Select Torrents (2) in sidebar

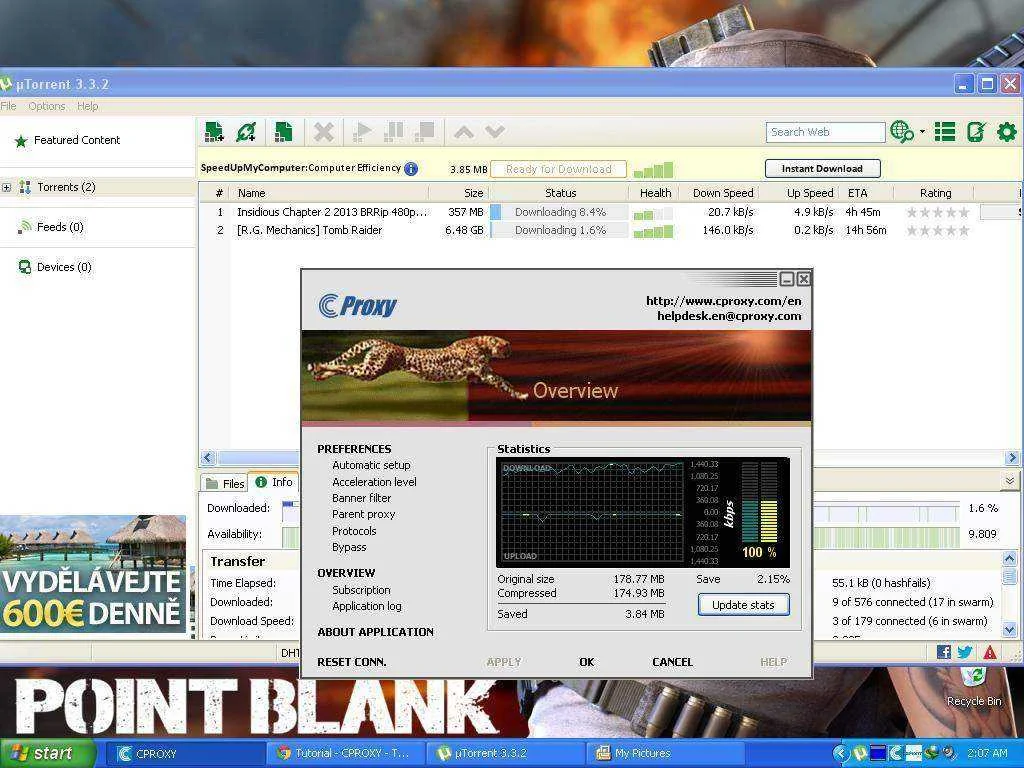66,187
